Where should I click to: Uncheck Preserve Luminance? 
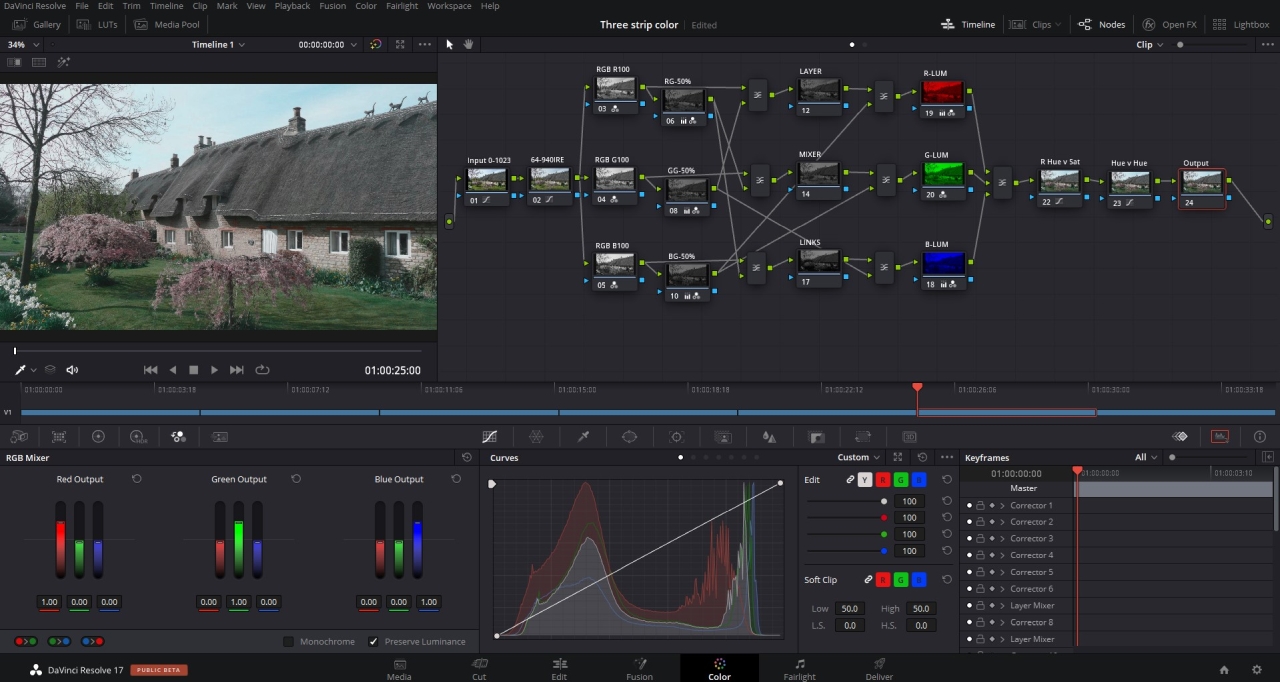(374, 641)
